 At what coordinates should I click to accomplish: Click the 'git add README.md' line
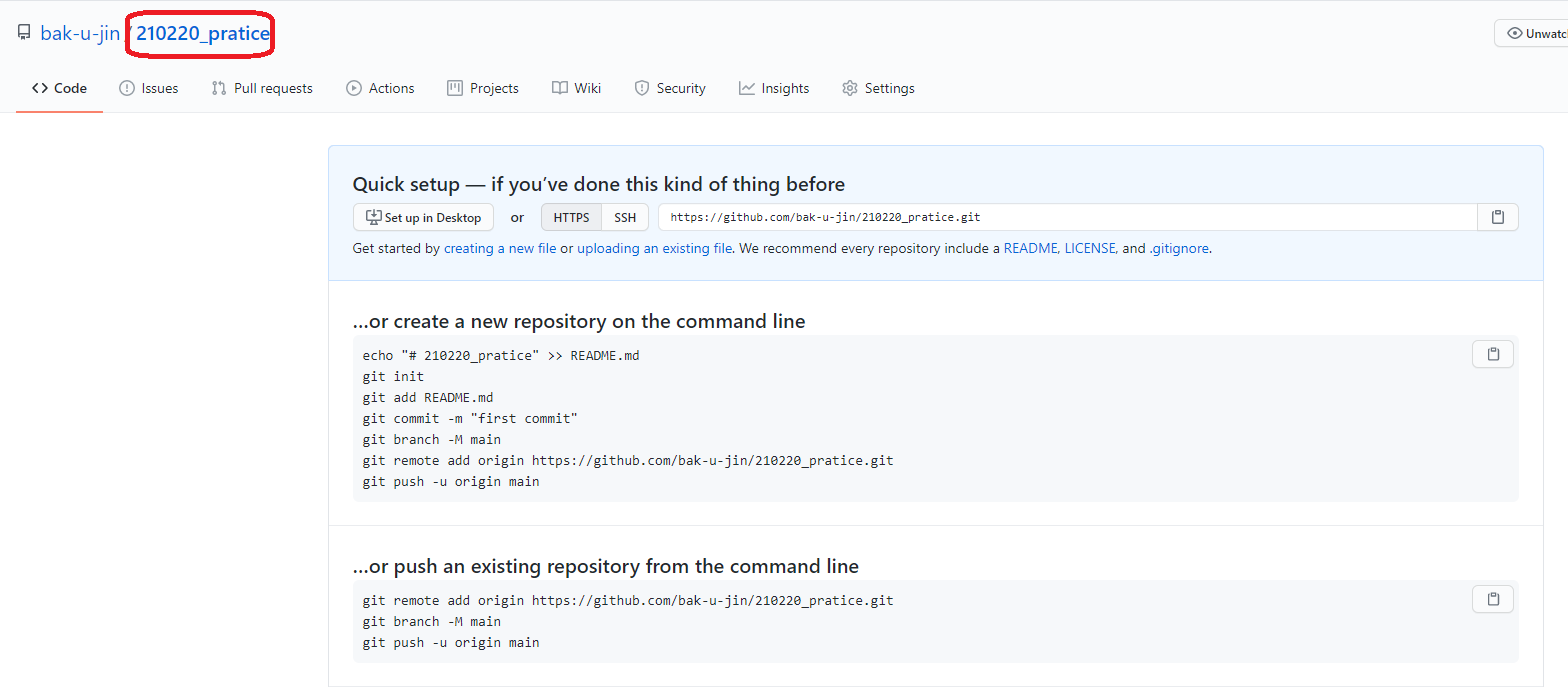428,397
